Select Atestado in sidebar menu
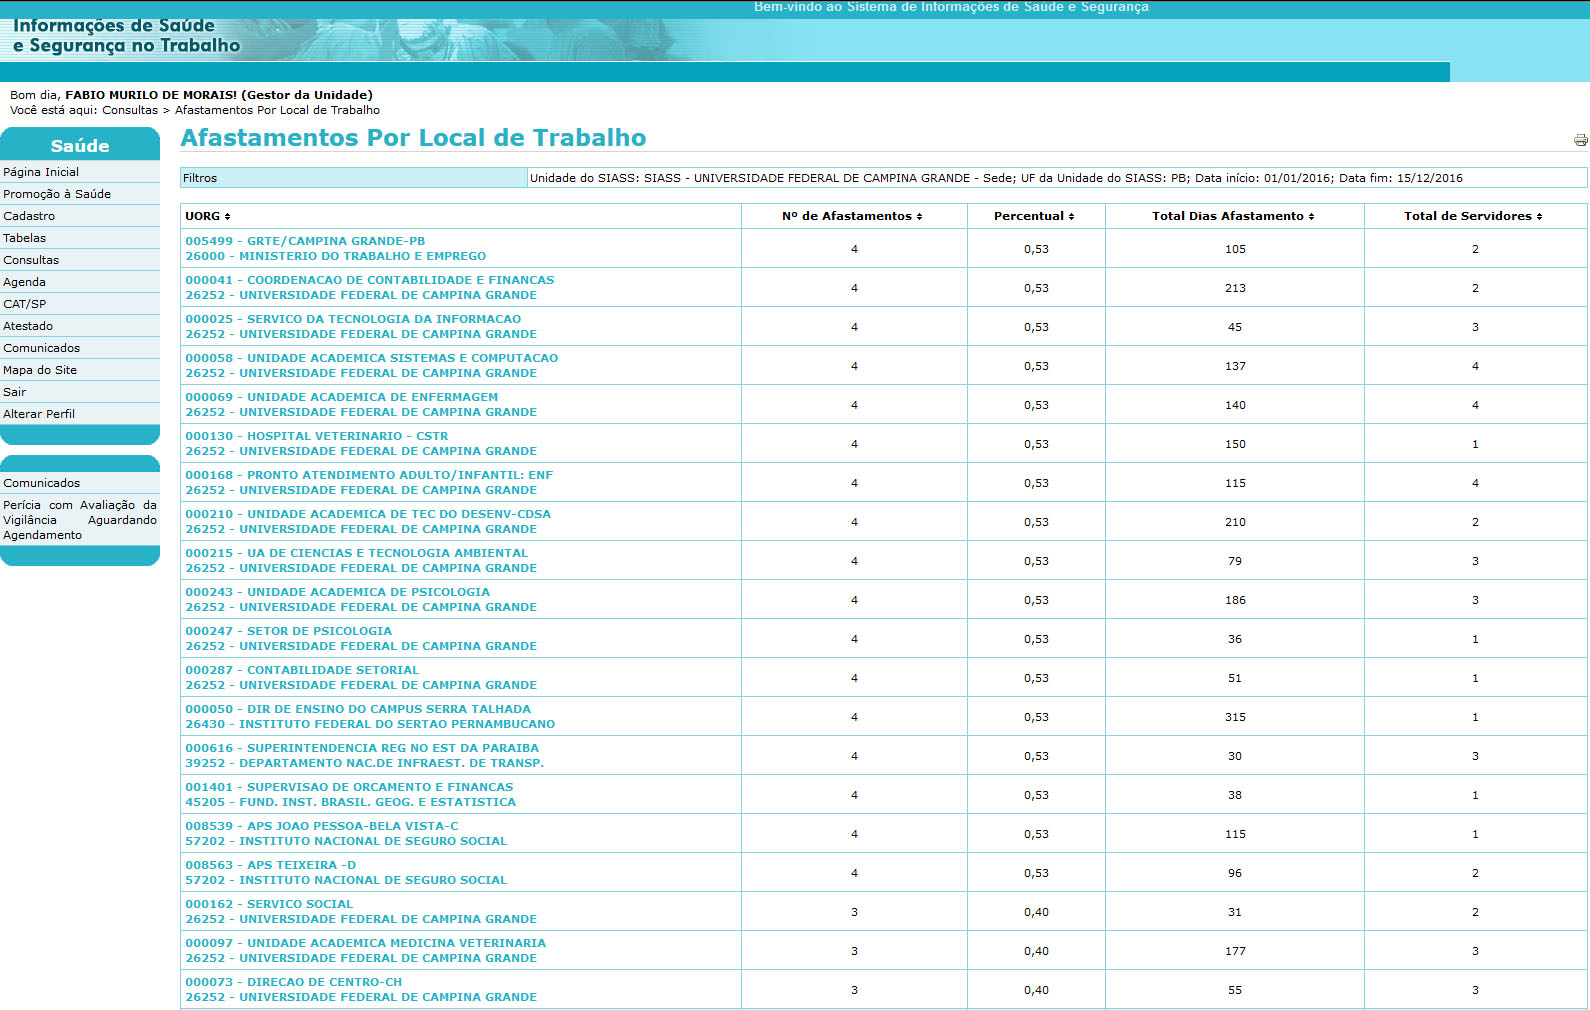 (28, 326)
